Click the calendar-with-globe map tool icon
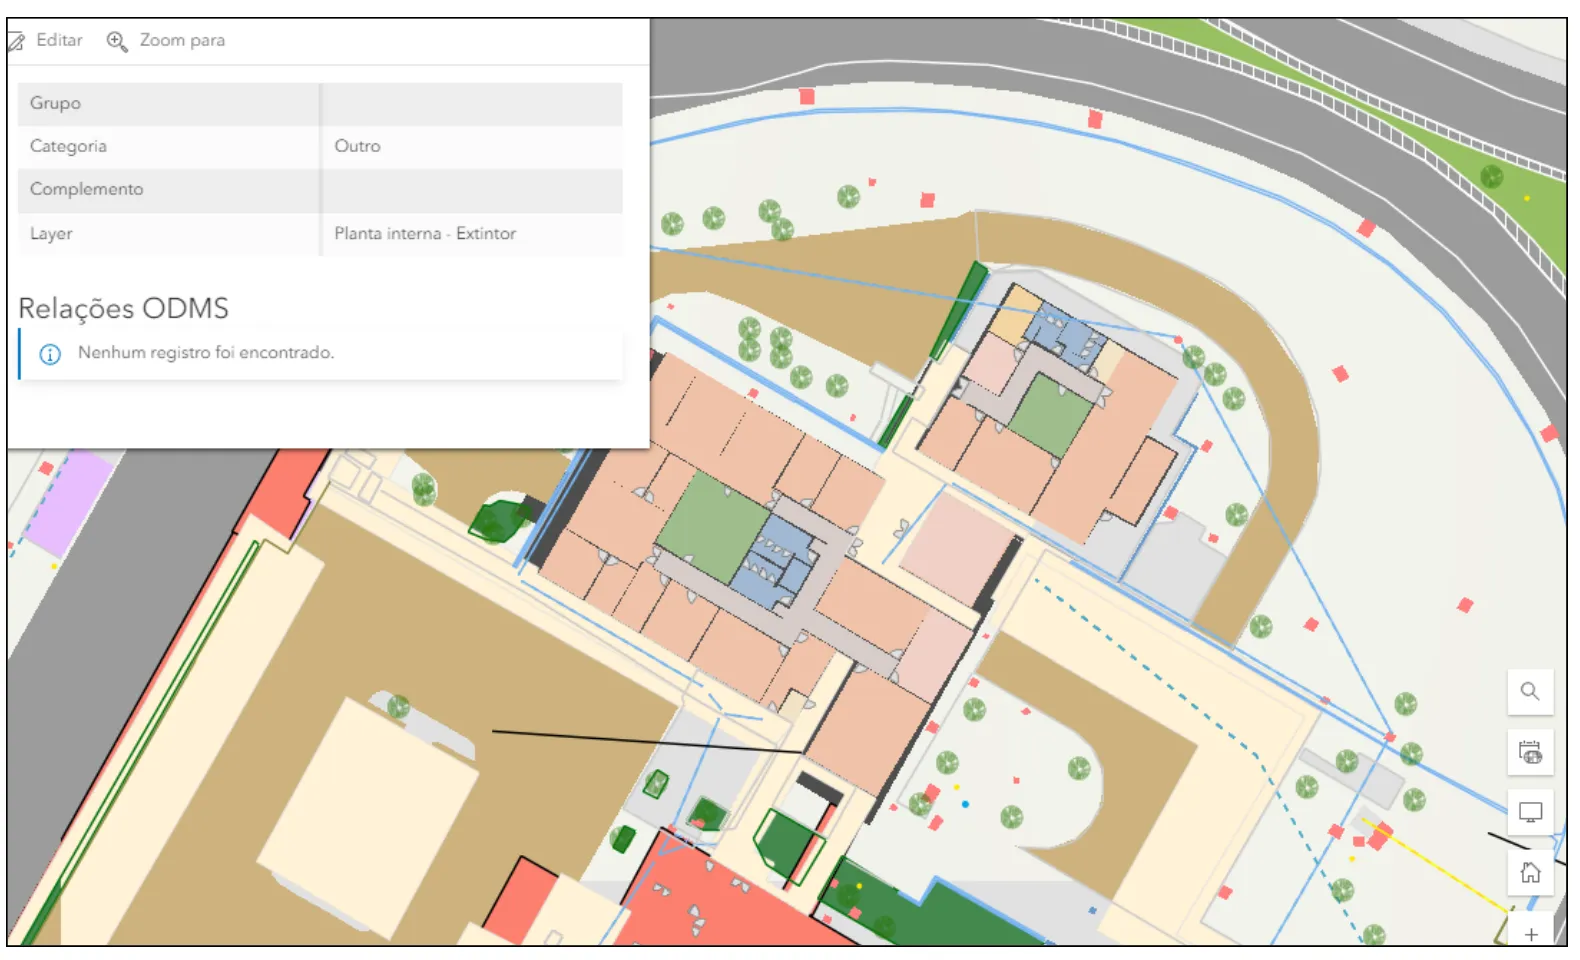This screenshot has height=960, width=1580. tap(1530, 752)
